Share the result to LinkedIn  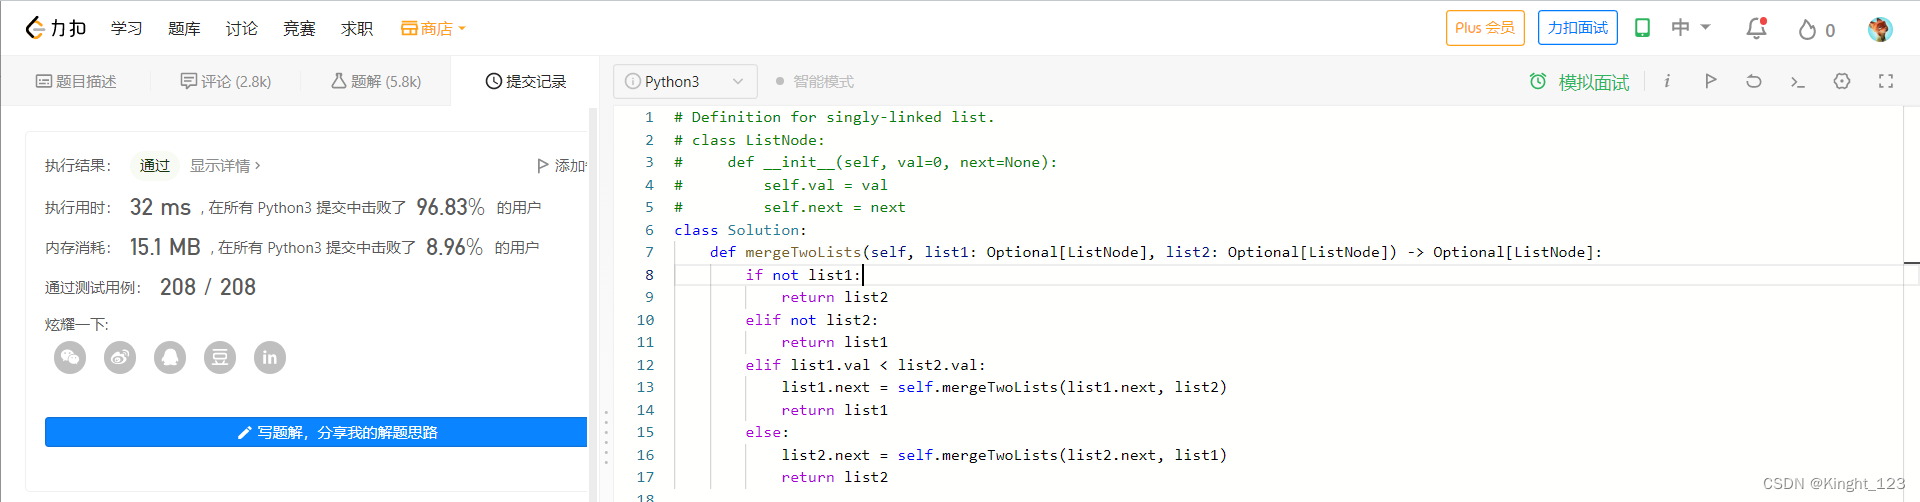[270, 357]
